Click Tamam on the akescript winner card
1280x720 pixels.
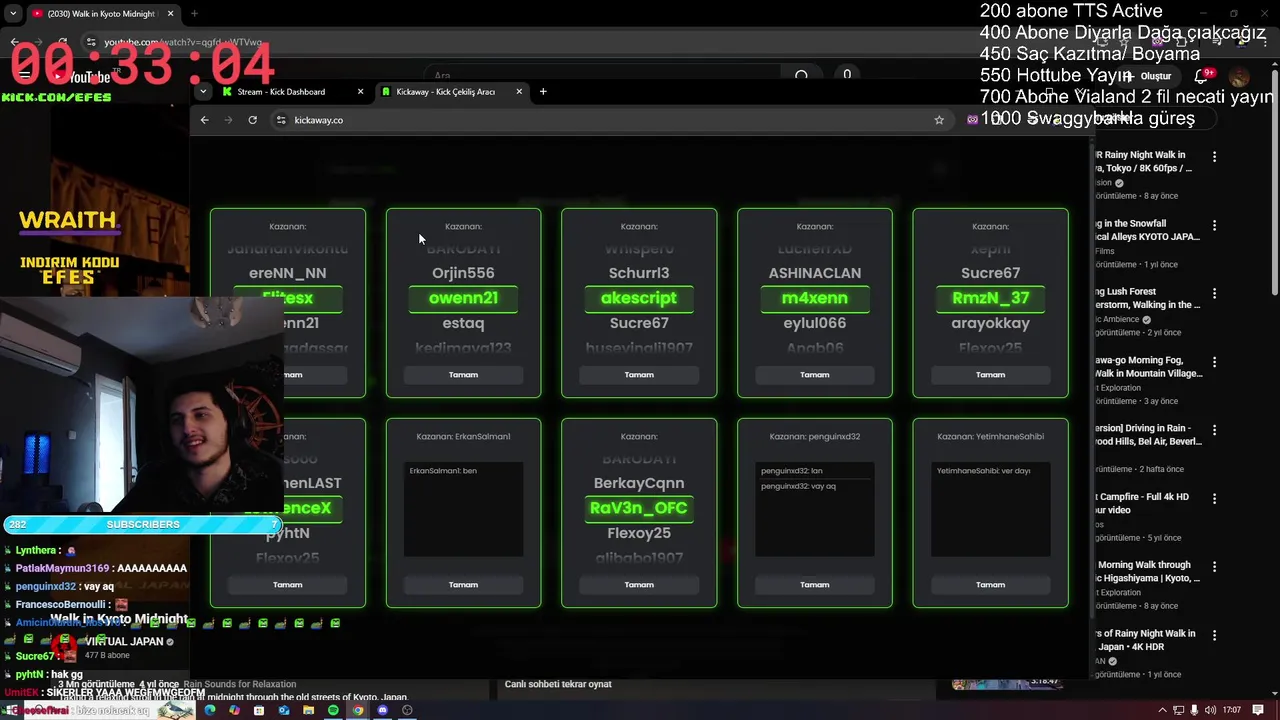(639, 375)
